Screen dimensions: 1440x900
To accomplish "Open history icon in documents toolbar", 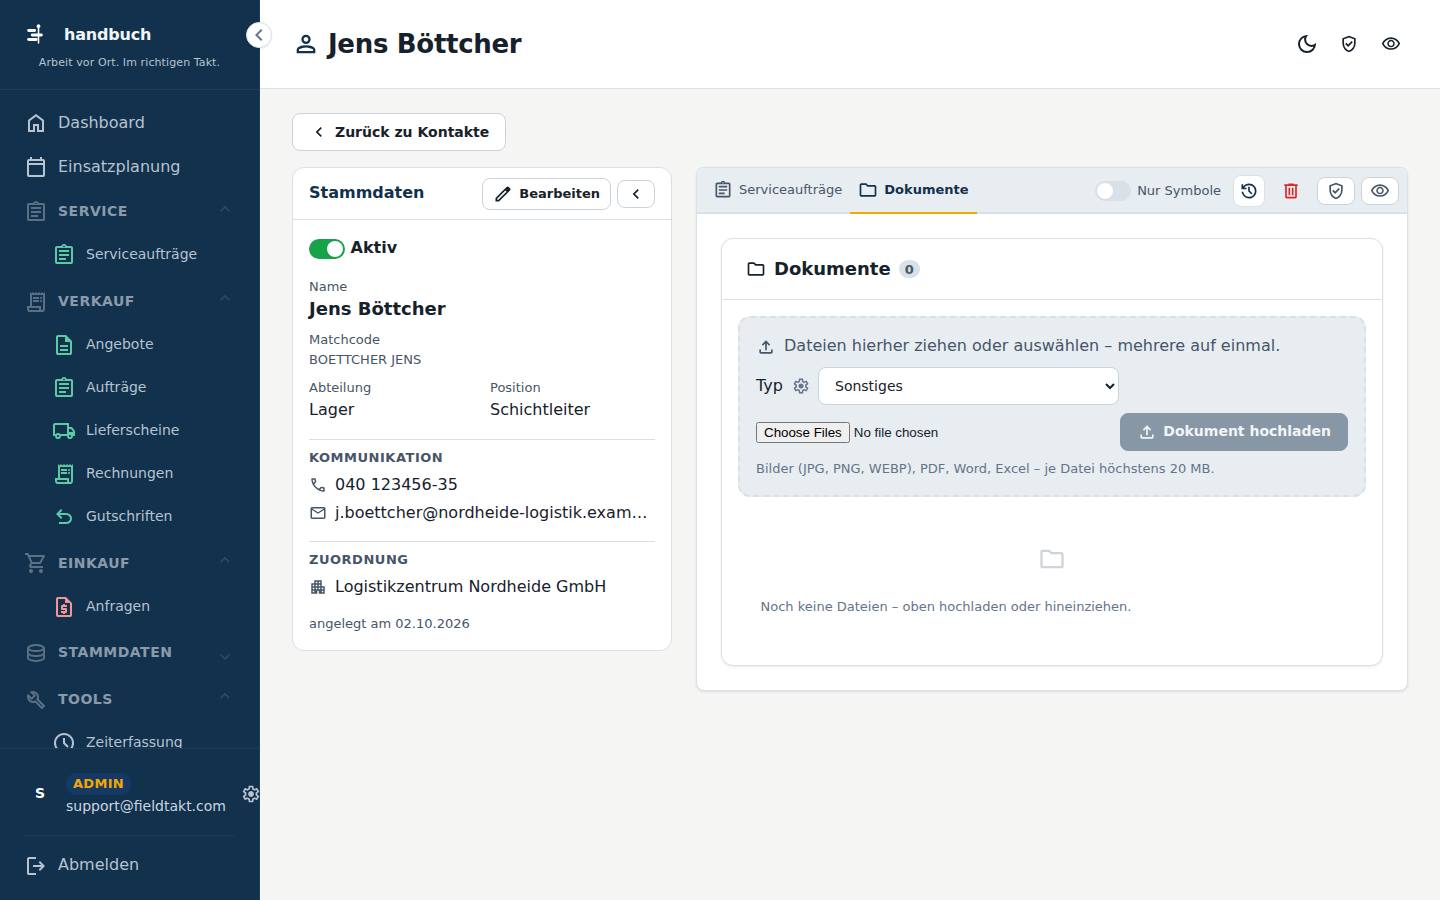I will [1249, 191].
